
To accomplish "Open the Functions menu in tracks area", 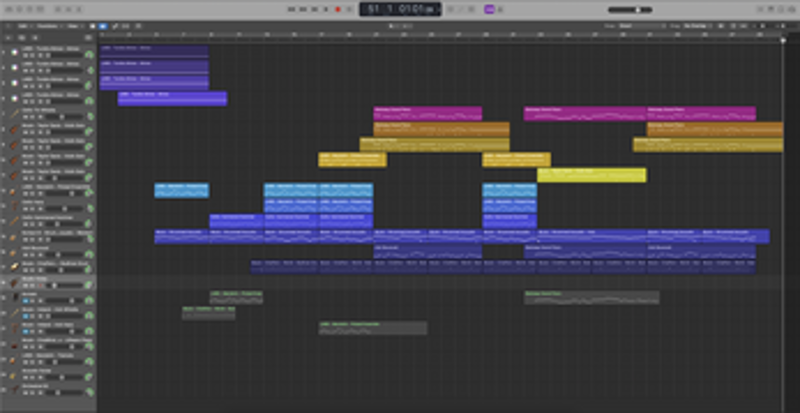I will coord(48,26).
